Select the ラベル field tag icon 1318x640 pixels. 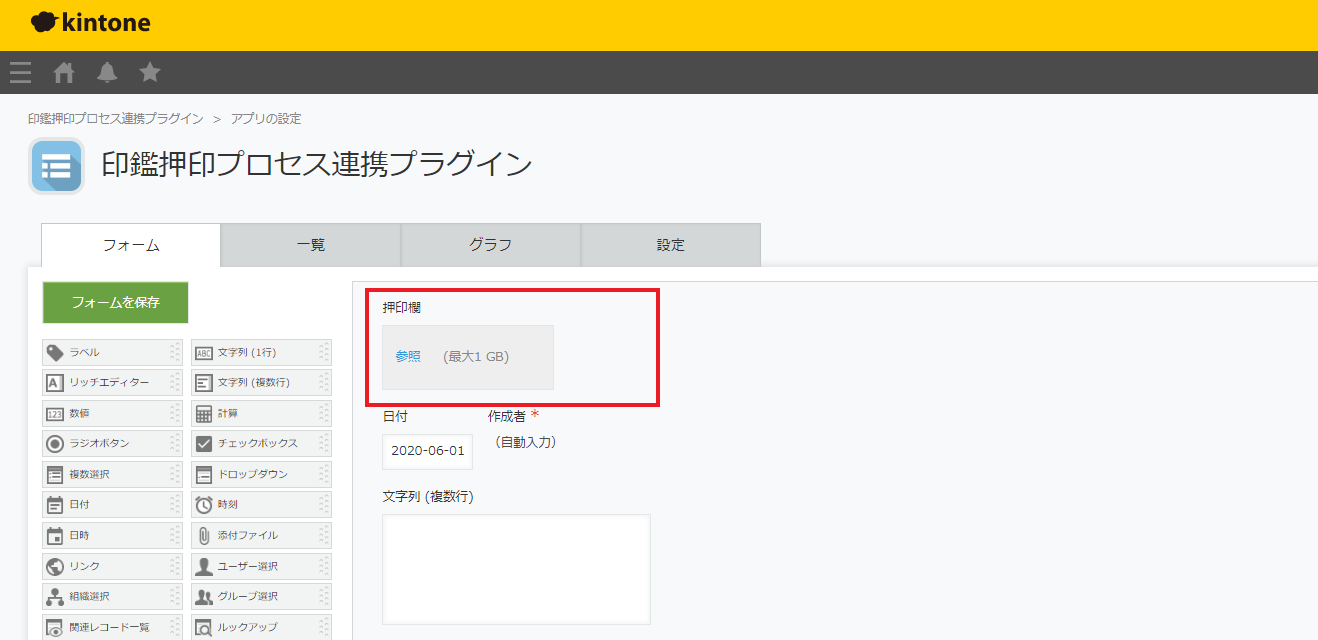56,352
